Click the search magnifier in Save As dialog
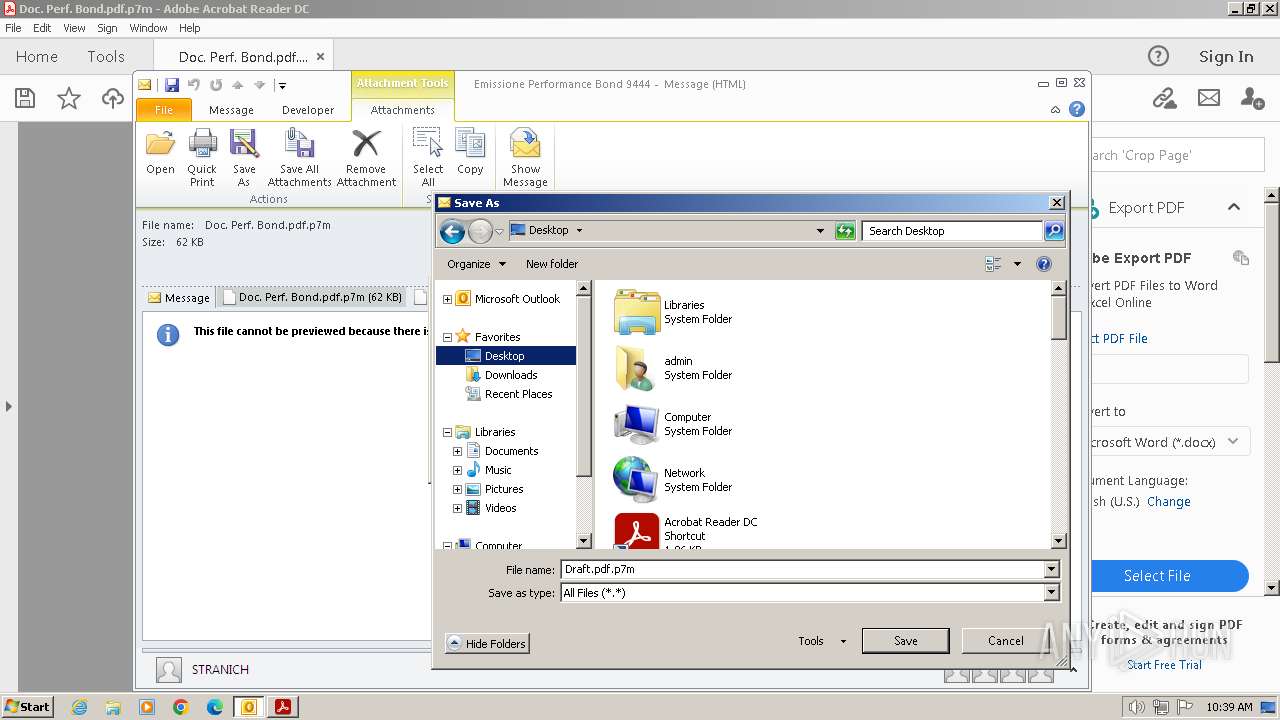The image size is (1280, 720). 1054,231
